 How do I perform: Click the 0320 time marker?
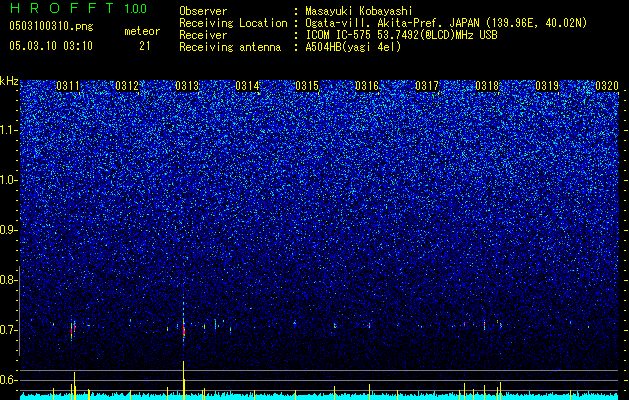[607, 86]
